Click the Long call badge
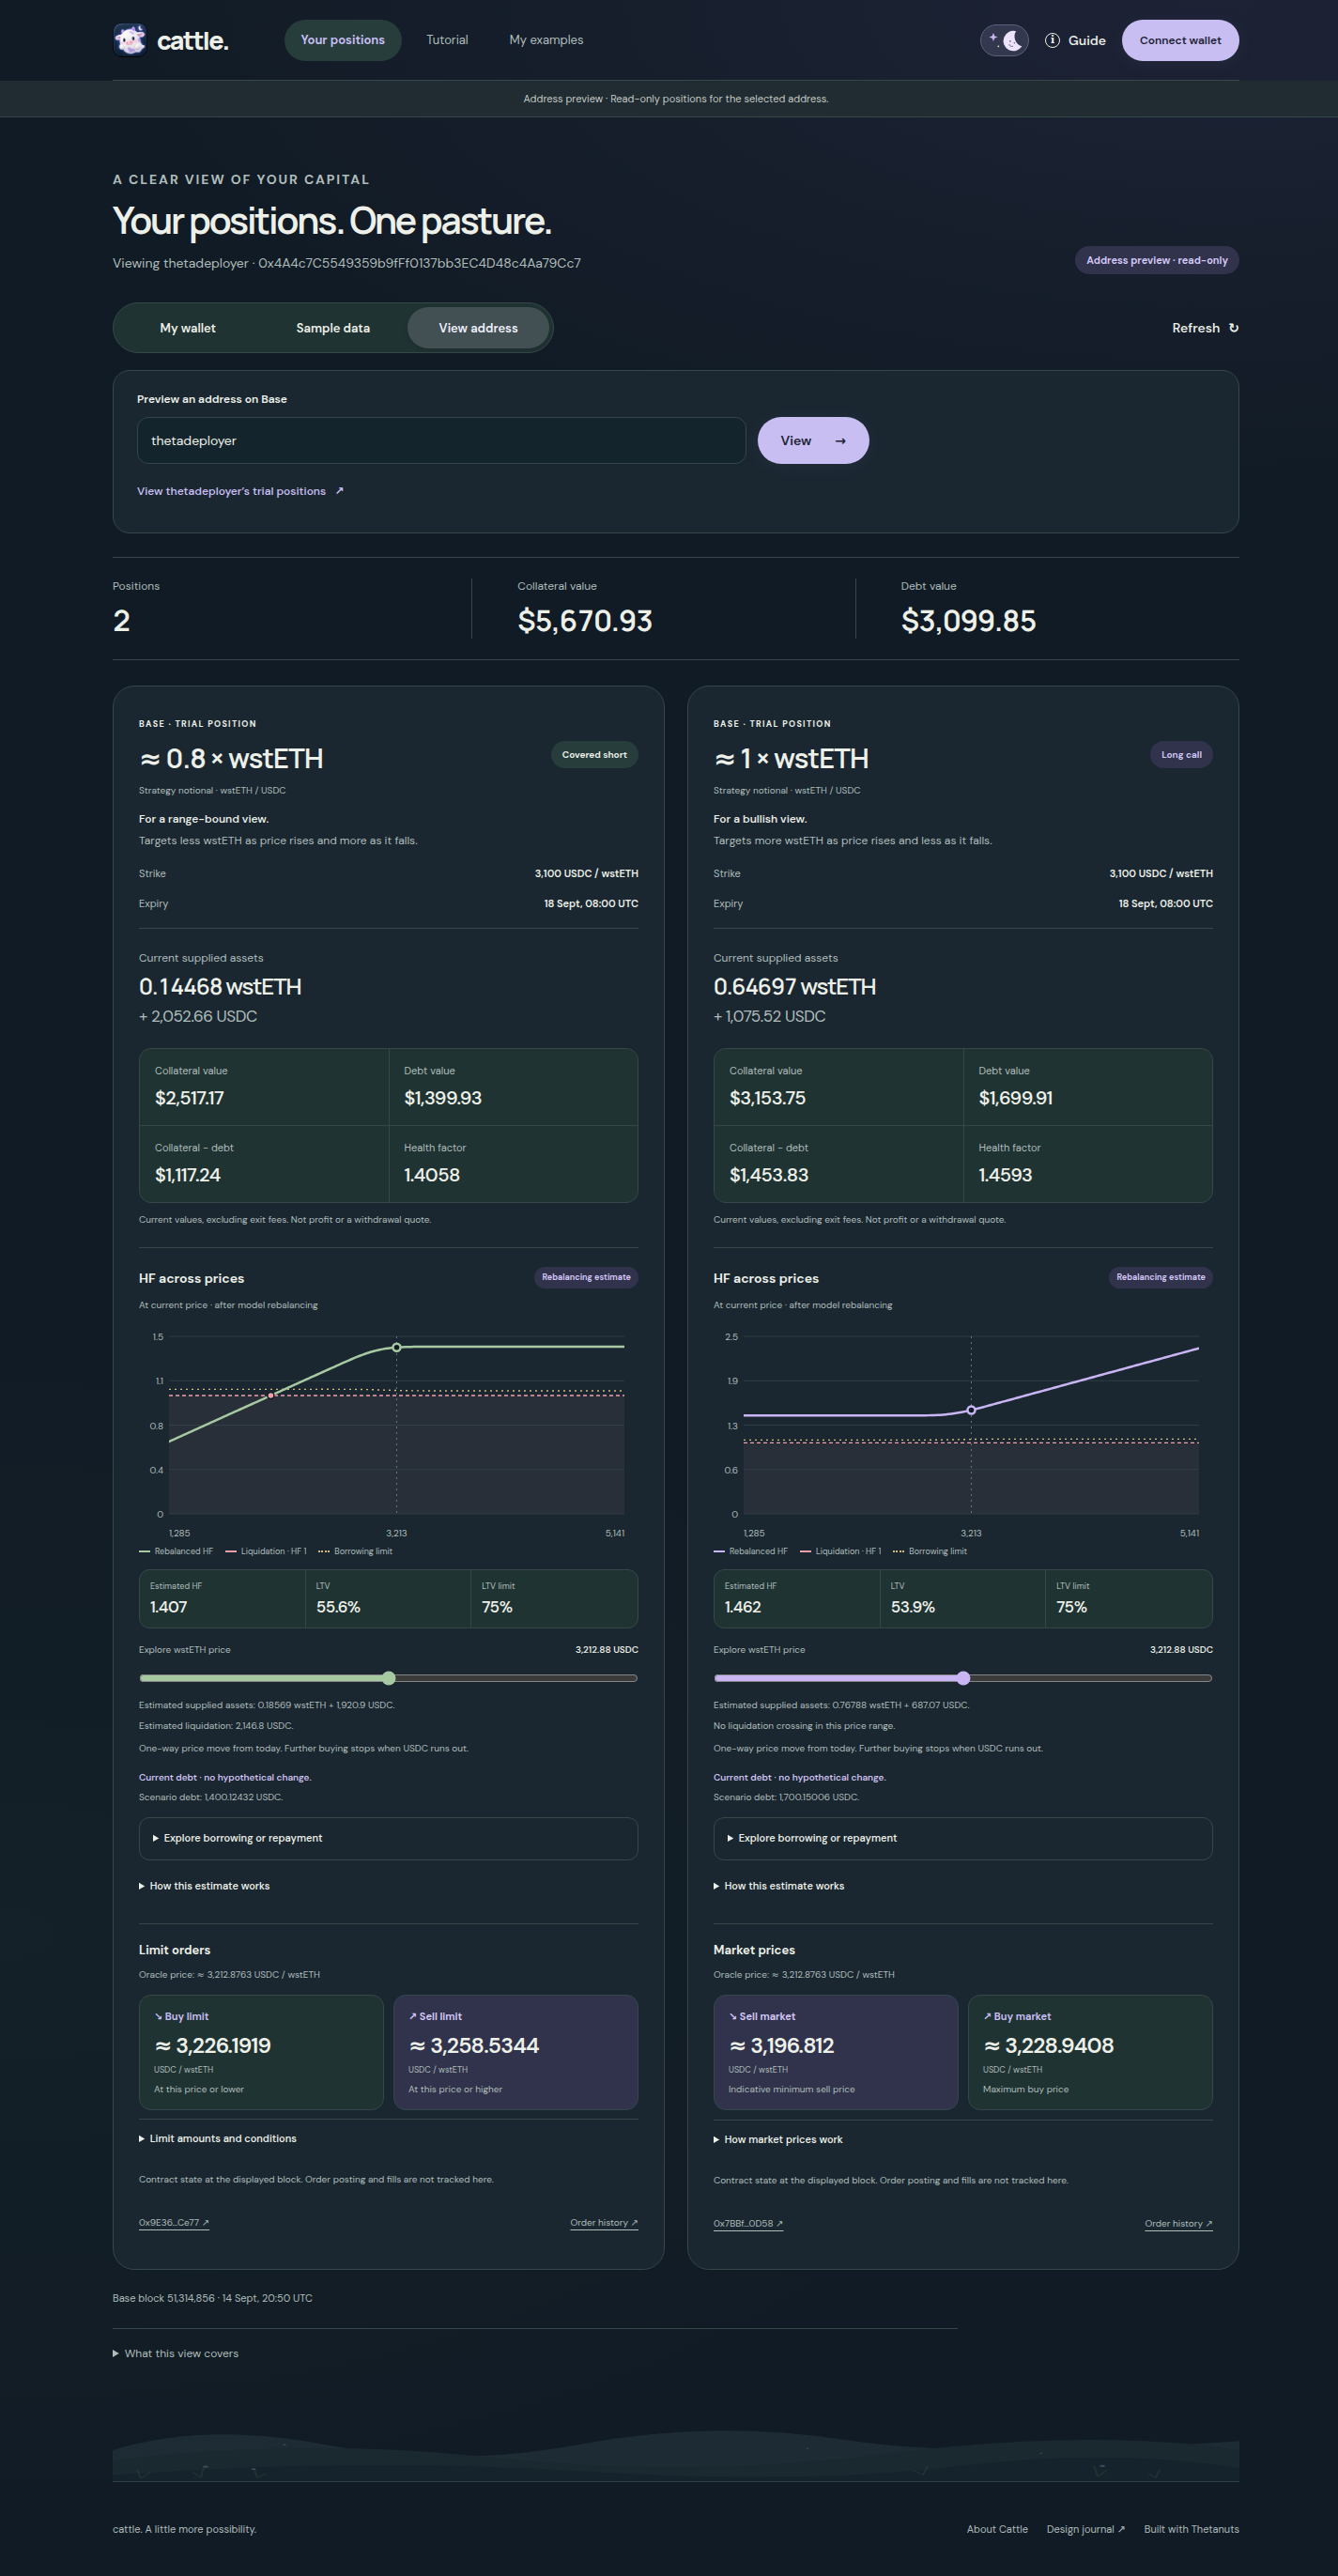 point(1181,754)
